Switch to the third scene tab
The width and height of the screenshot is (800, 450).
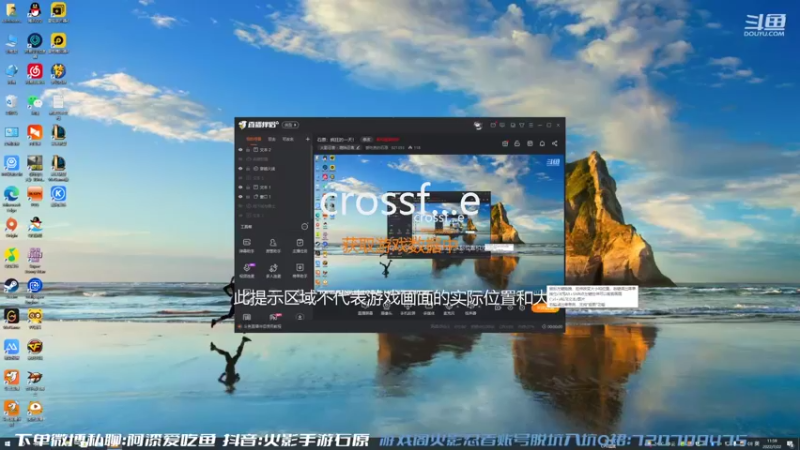(288, 139)
